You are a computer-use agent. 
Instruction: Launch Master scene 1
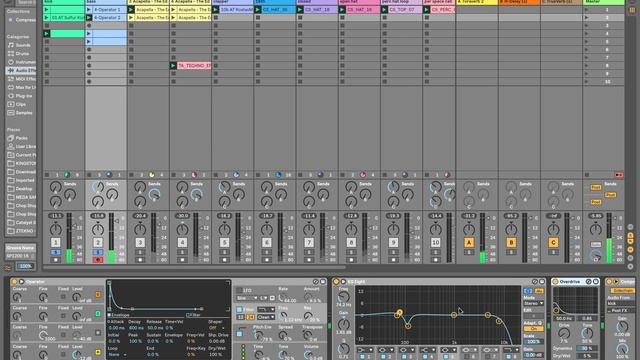[x=587, y=9]
